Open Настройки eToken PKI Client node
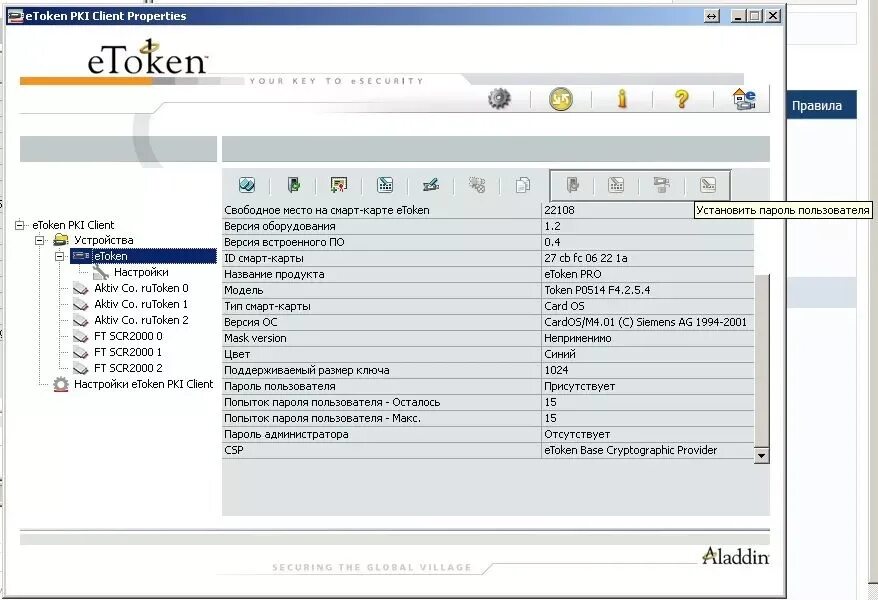The height and width of the screenshot is (600, 878). [143, 385]
